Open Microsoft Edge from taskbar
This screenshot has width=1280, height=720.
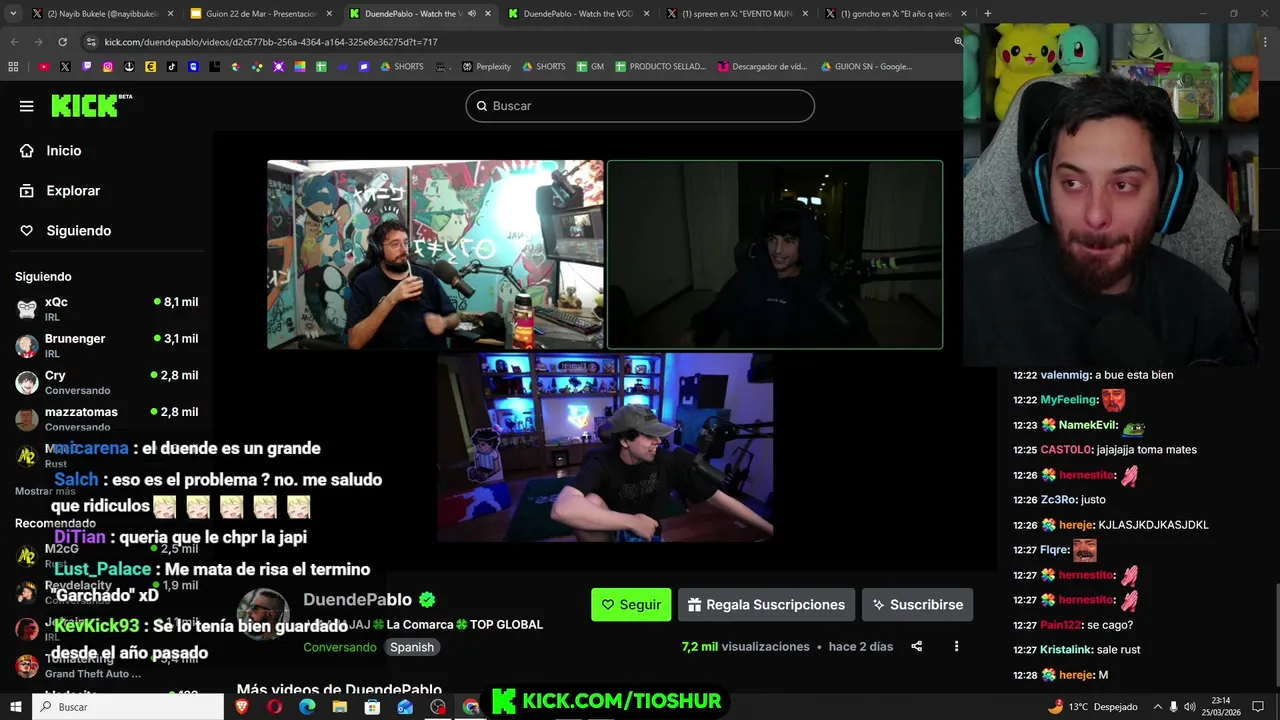point(307,706)
